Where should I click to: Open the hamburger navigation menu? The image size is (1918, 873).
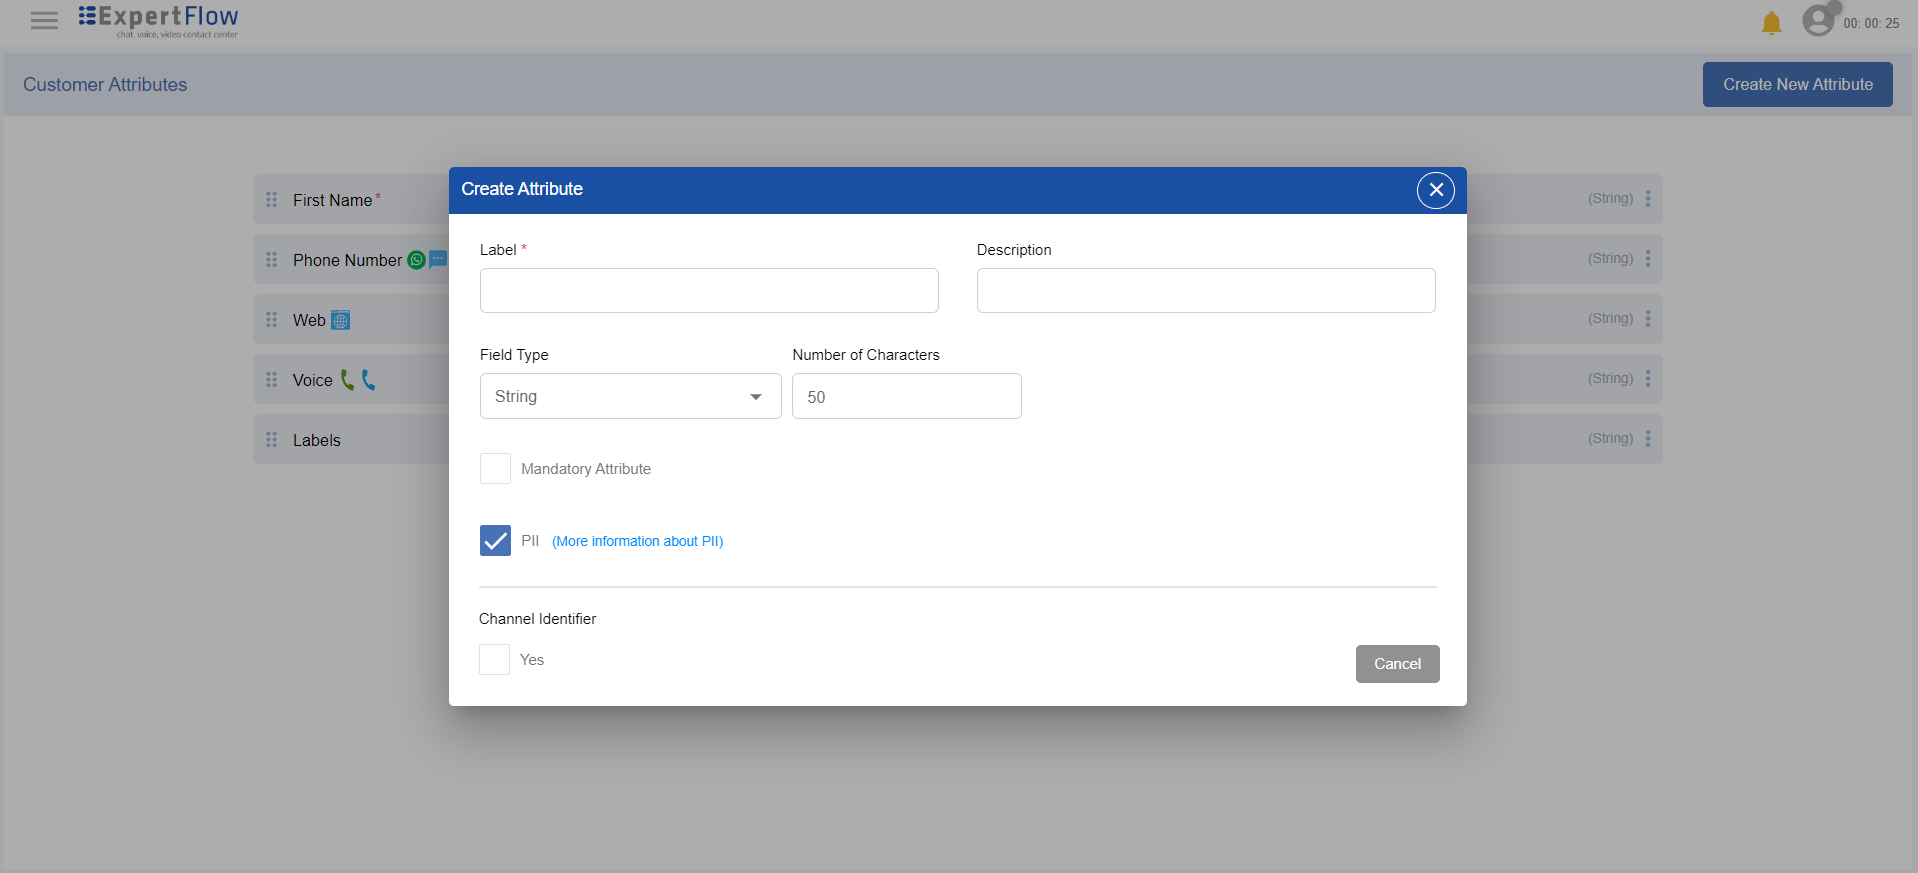pos(44,21)
